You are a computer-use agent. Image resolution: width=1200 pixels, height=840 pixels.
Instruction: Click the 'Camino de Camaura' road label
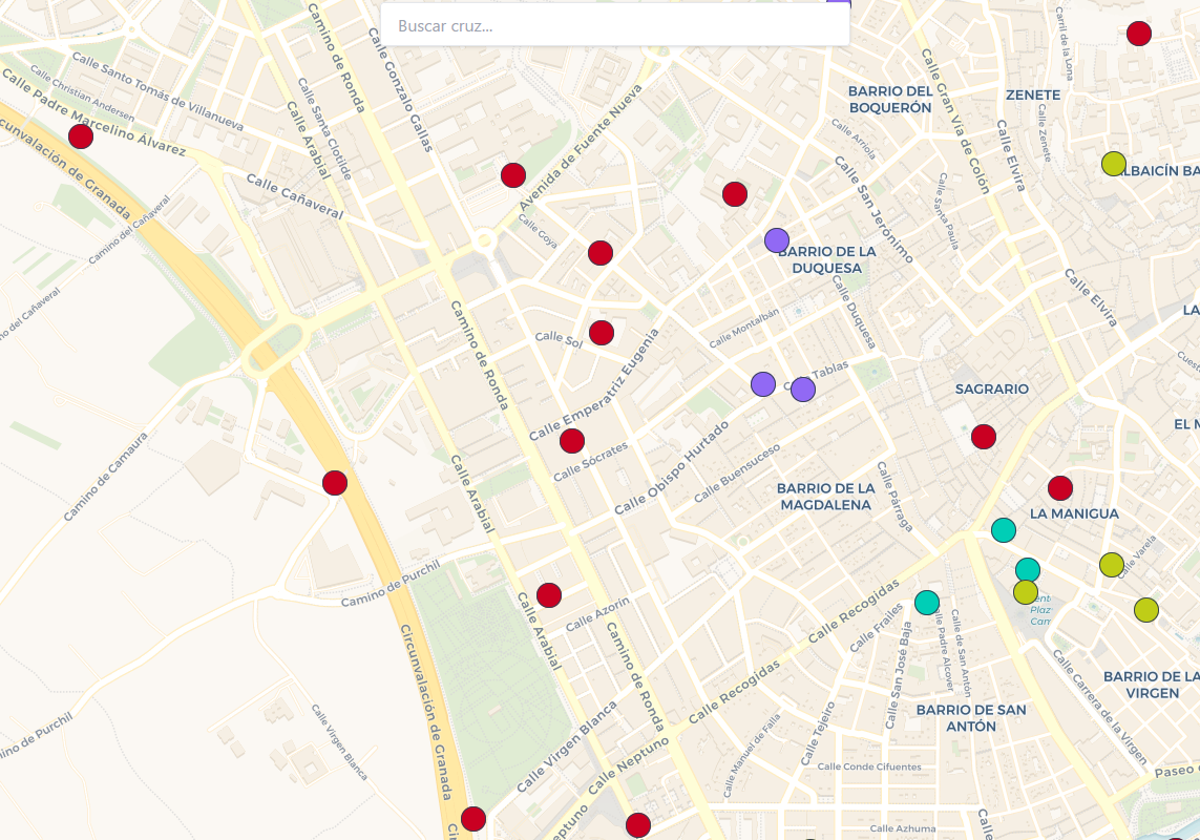click(x=105, y=476)
